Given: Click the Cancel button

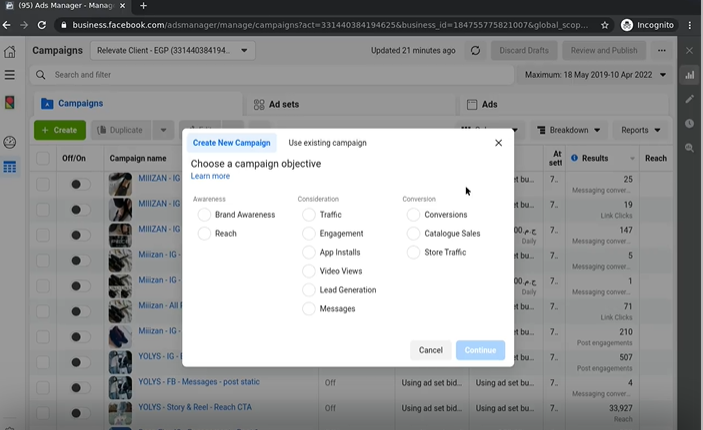Looking at the screenshot, I should (430, 350).
